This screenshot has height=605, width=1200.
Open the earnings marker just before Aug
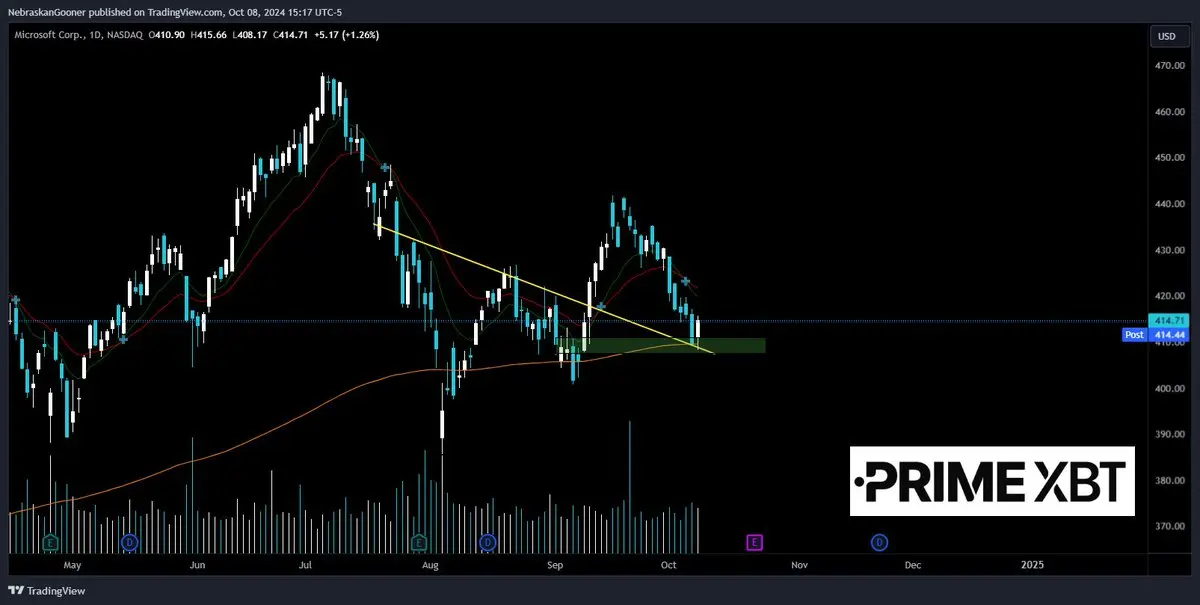pyautogui.click(x=418, y=542)
